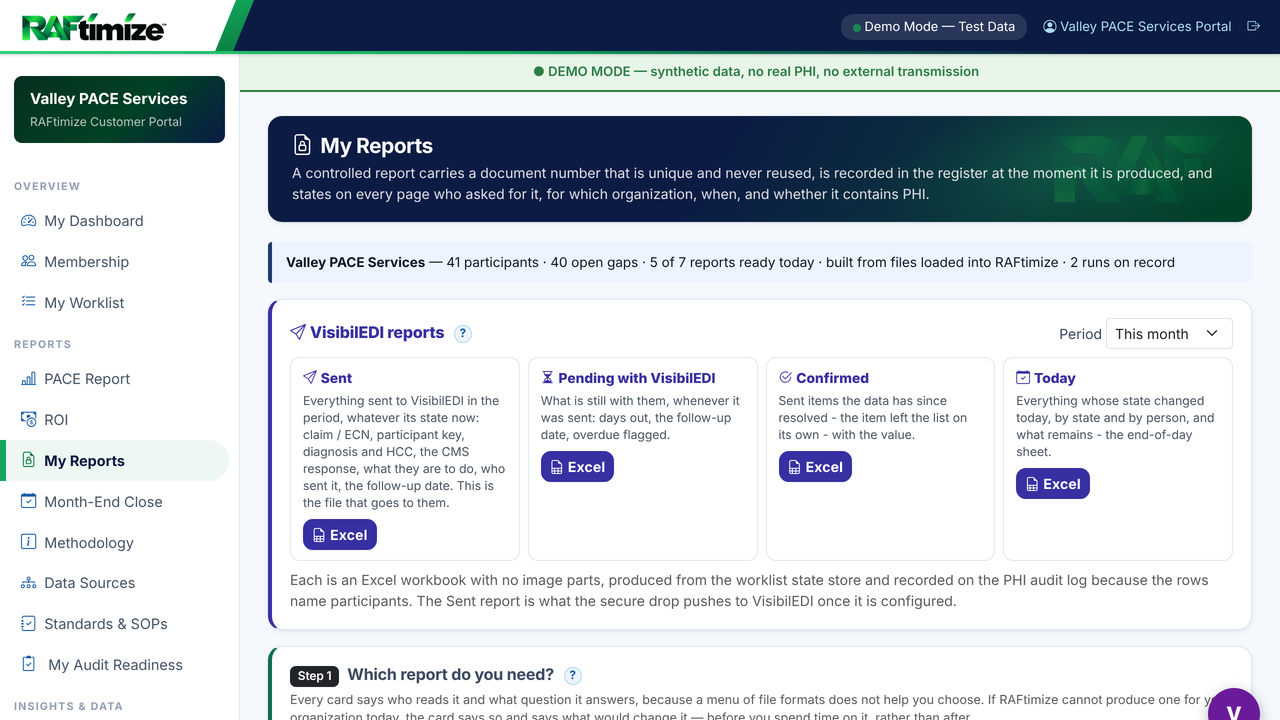Click the Month-End Close calendar icon
The width and height of the screenshot is (1280, 720).
[28, 502]
